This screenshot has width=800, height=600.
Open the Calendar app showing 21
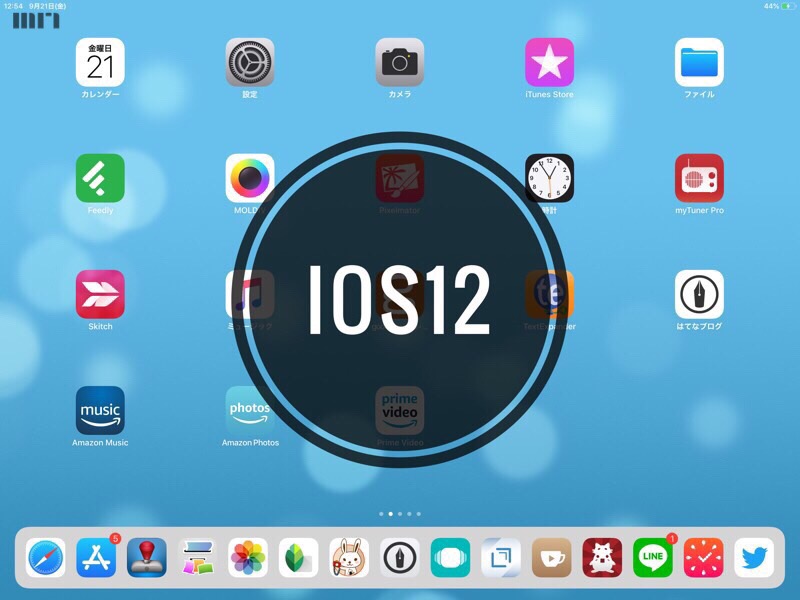[x=100, y=62]
